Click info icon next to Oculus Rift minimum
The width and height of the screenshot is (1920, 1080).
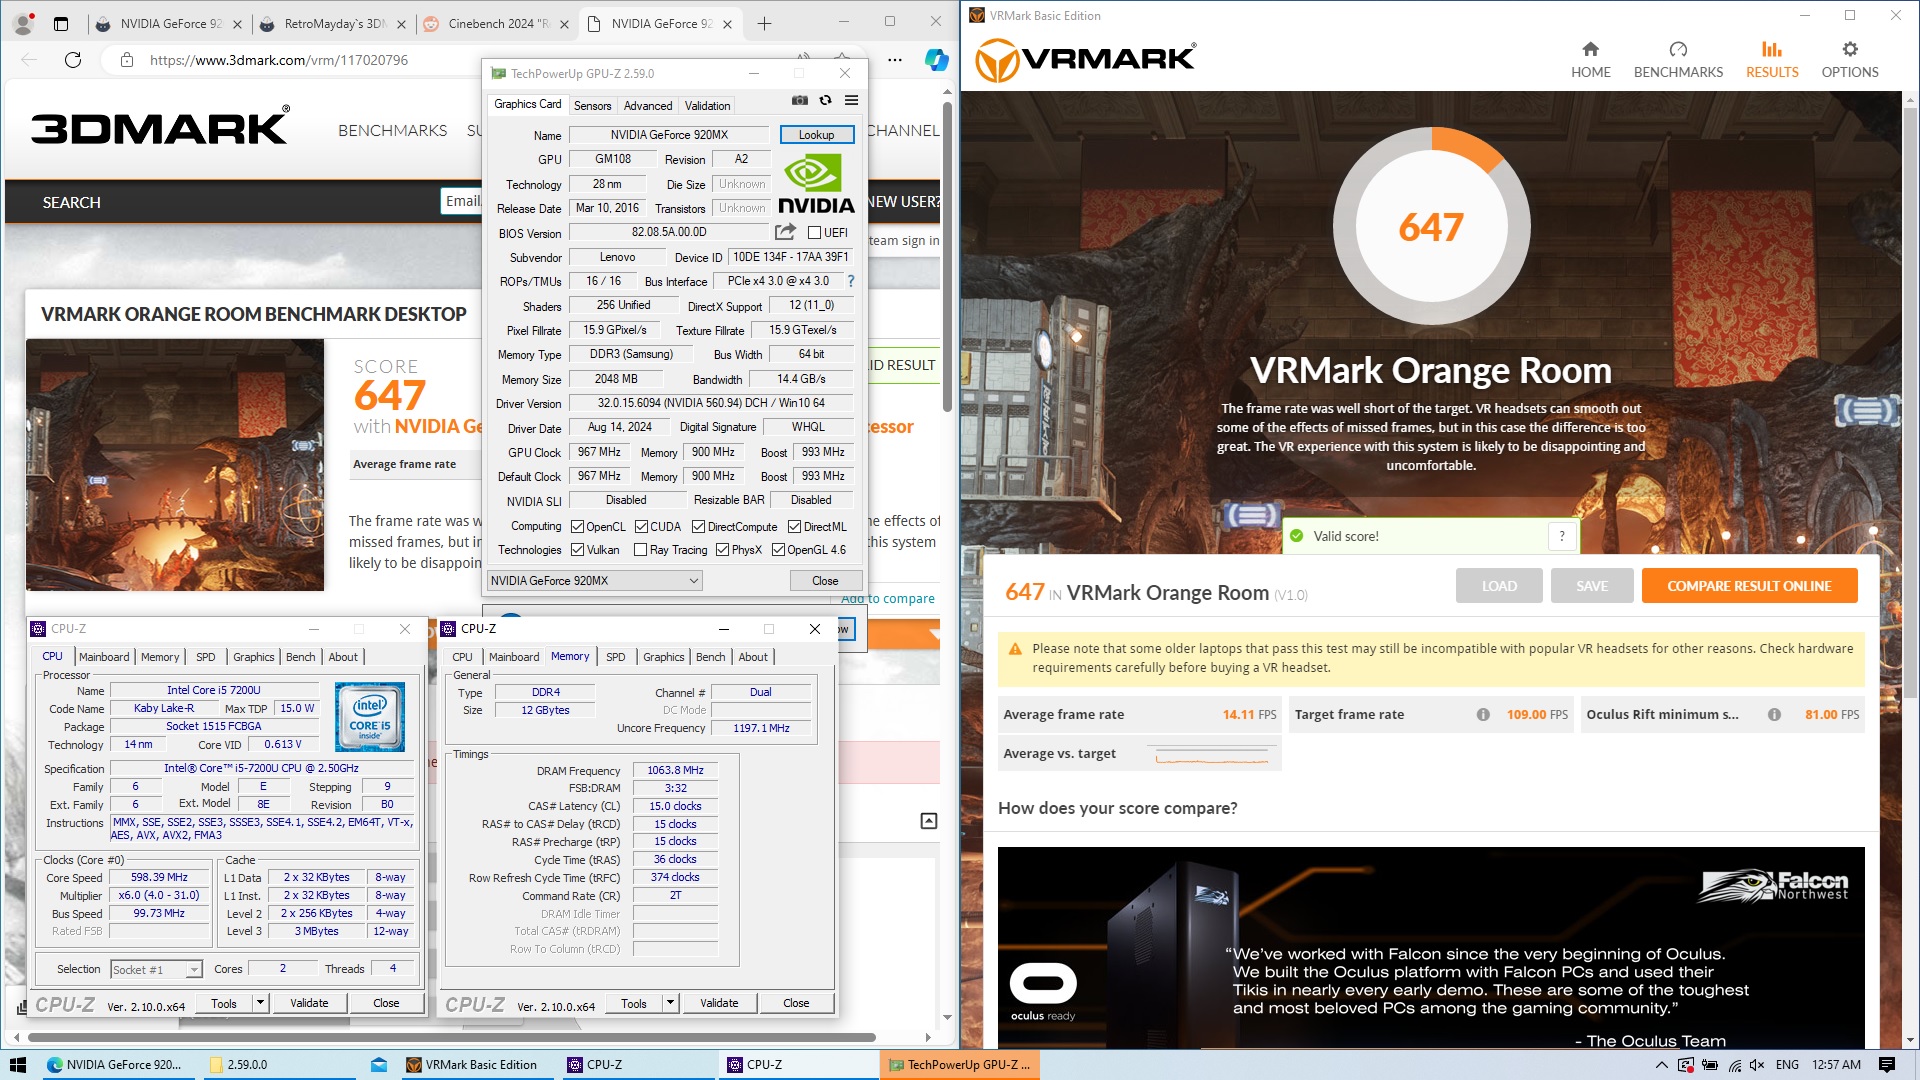(1773, 715)
